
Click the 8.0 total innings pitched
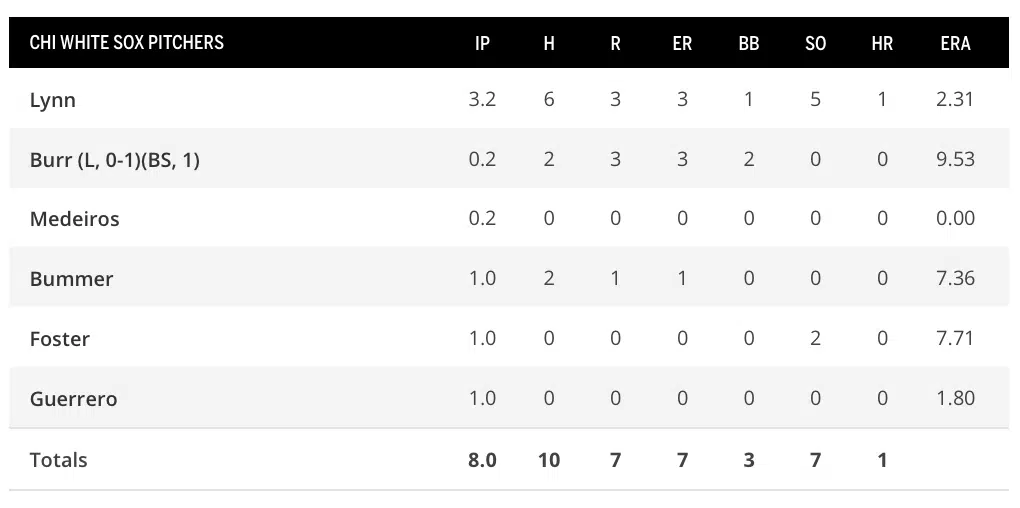(x=482, y=460)
